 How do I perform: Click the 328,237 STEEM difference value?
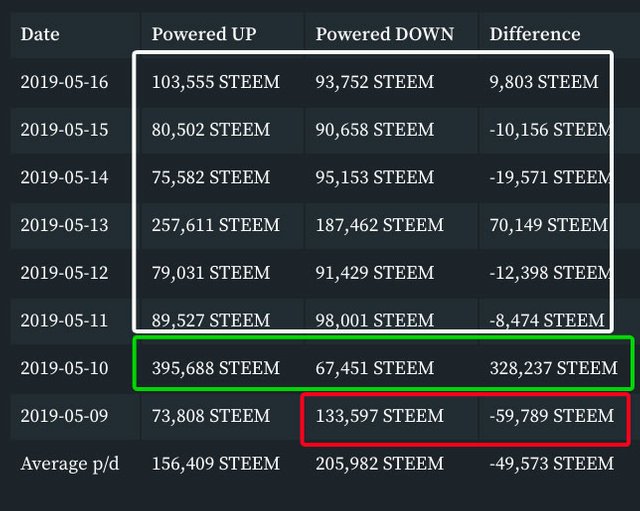pos(553,368)
